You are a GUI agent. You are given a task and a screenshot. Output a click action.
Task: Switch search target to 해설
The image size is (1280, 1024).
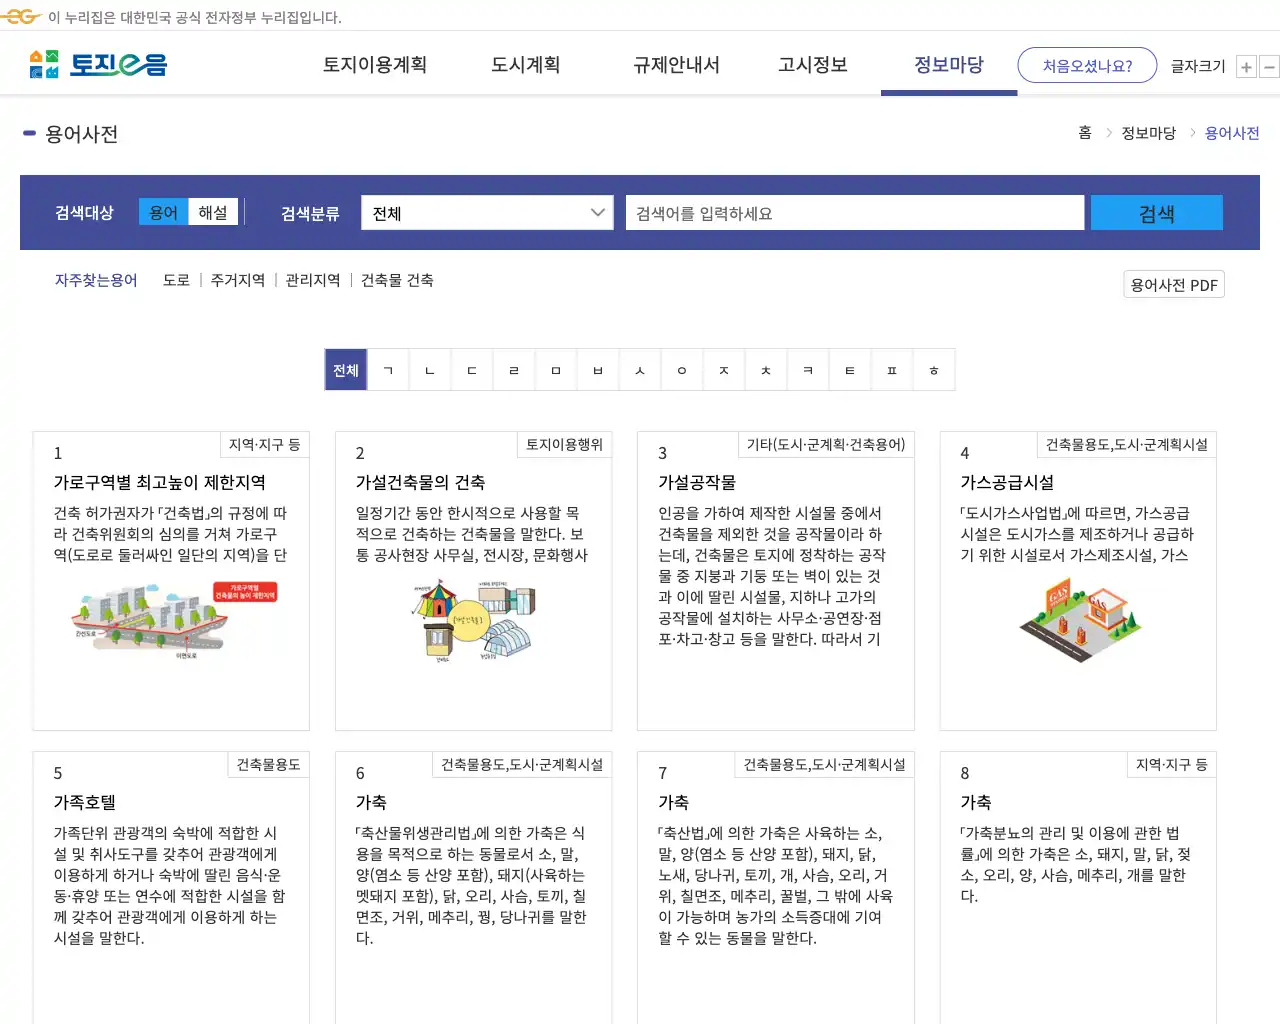coord(213,211)
